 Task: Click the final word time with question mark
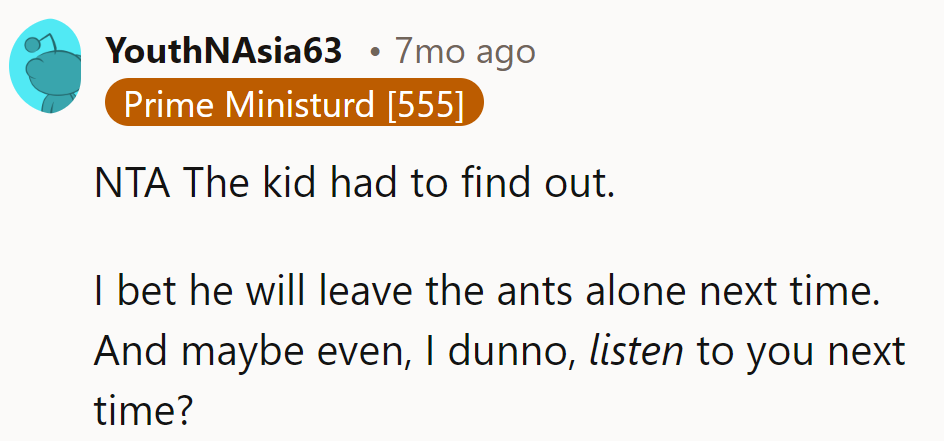coord(143,407)
